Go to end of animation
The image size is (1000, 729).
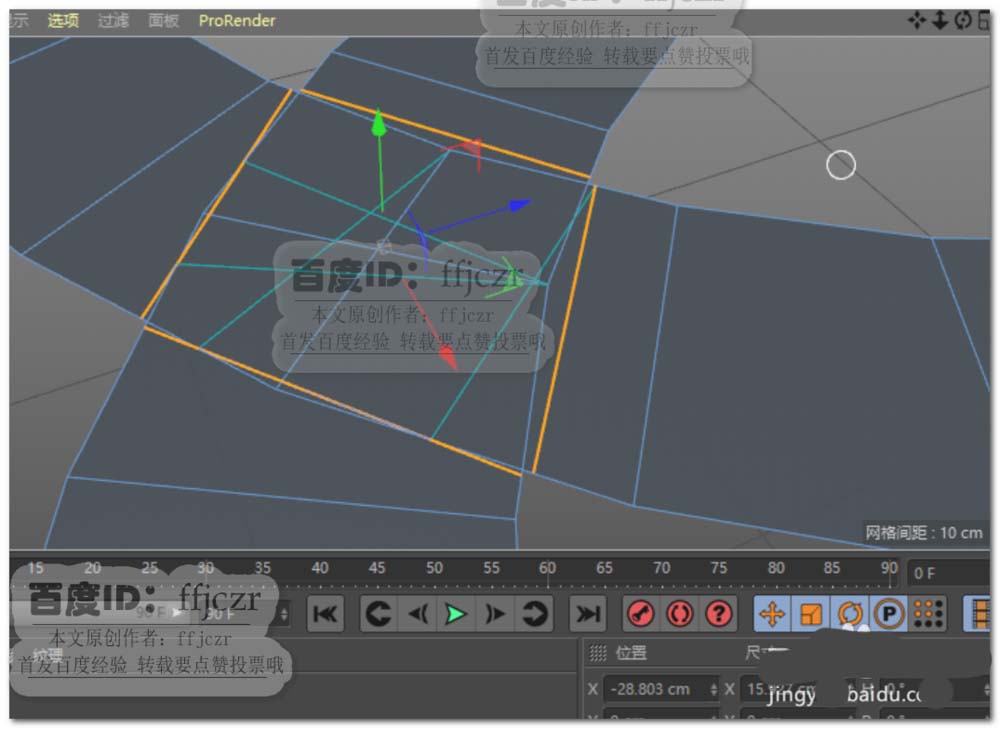tap(587, 614)
